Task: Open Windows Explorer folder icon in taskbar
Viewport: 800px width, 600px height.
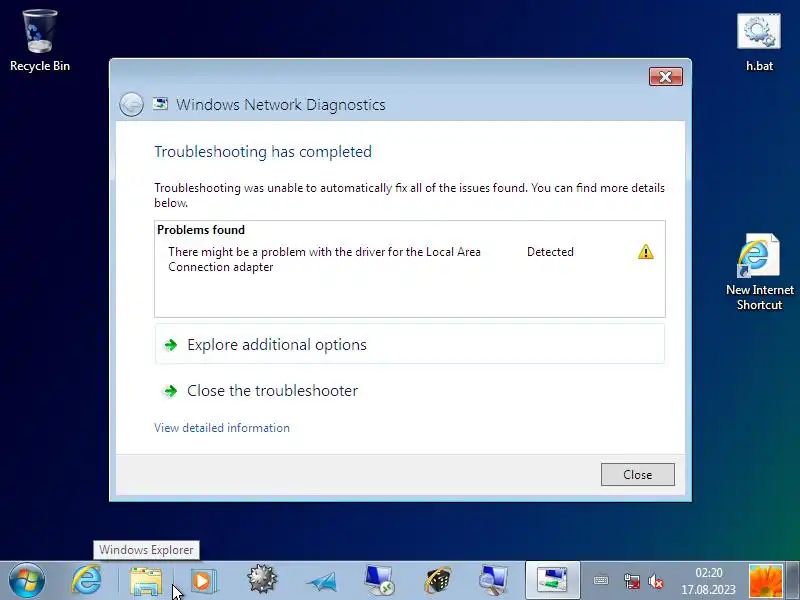Action: click(x=146, y=581)
